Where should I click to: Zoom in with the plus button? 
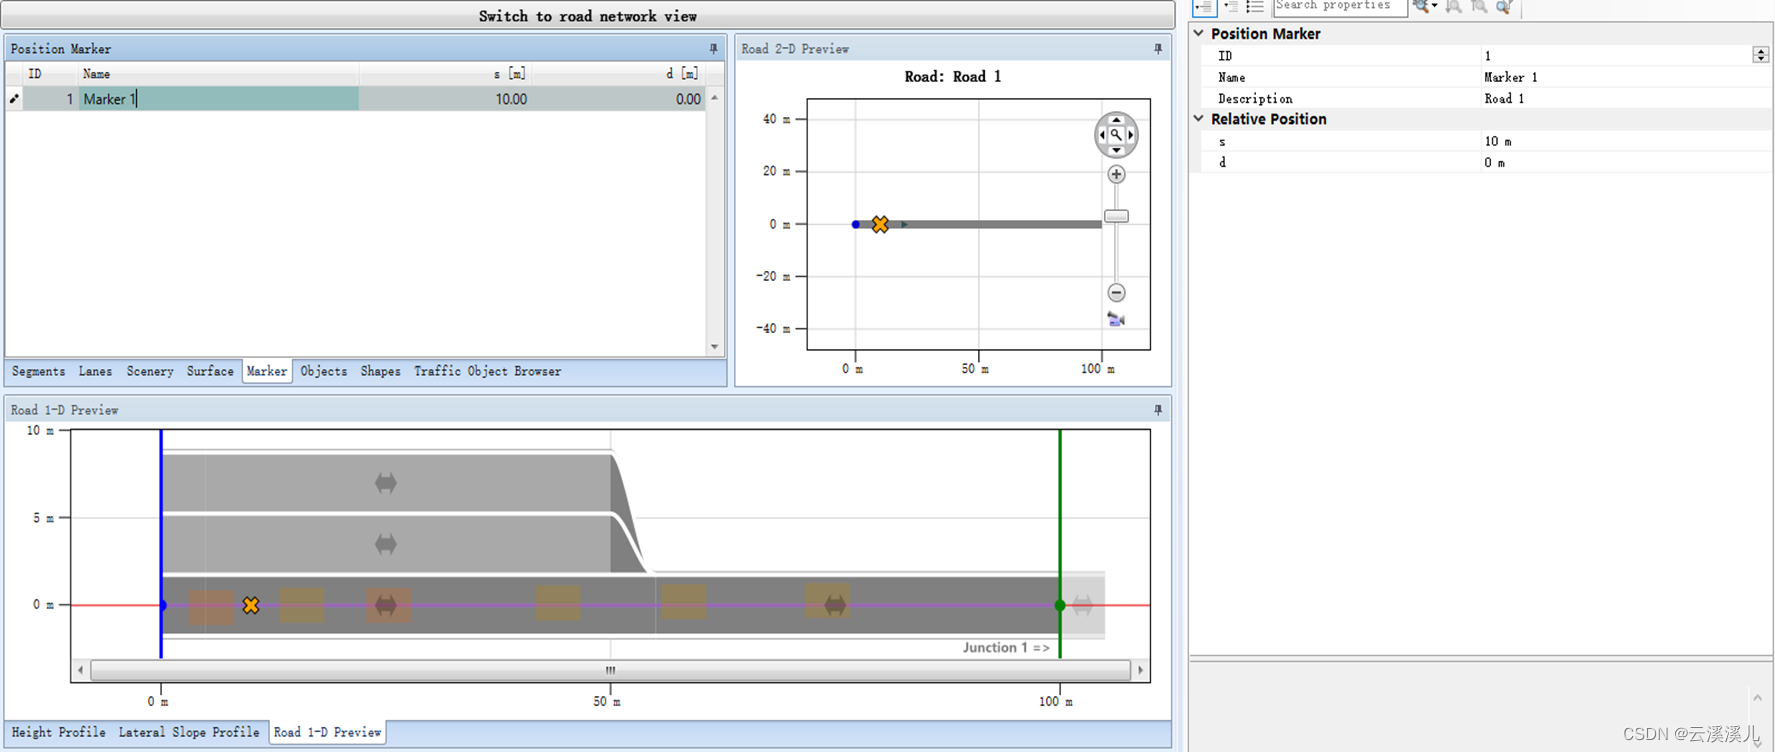click(x=1116, y=174)
